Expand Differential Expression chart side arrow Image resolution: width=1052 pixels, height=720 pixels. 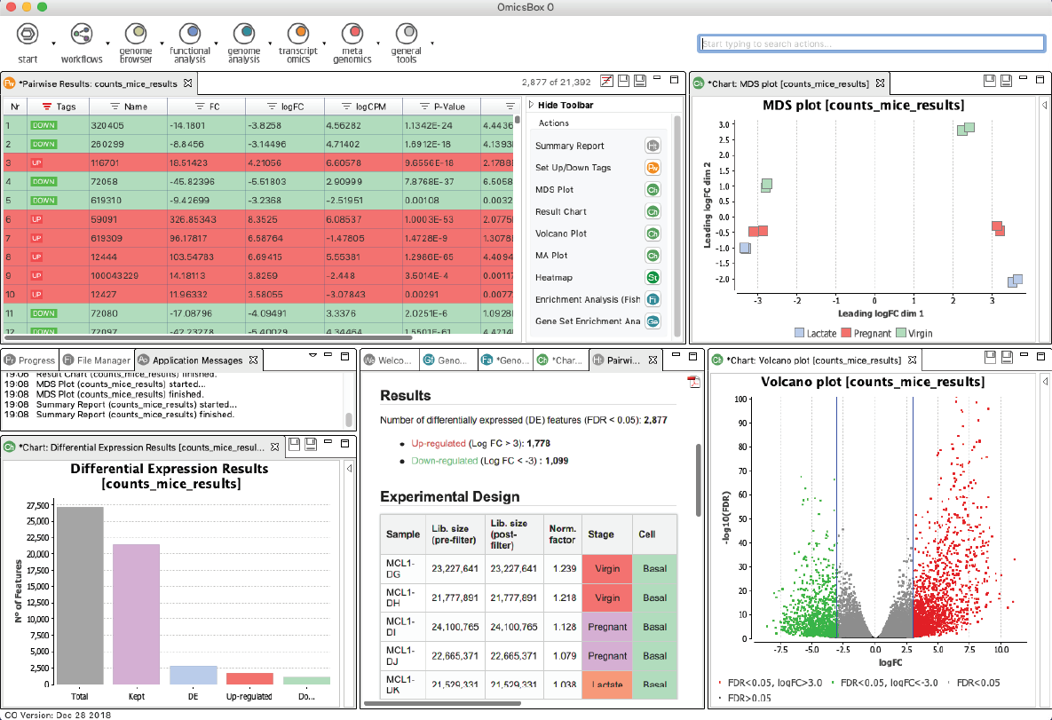point(350,468)
